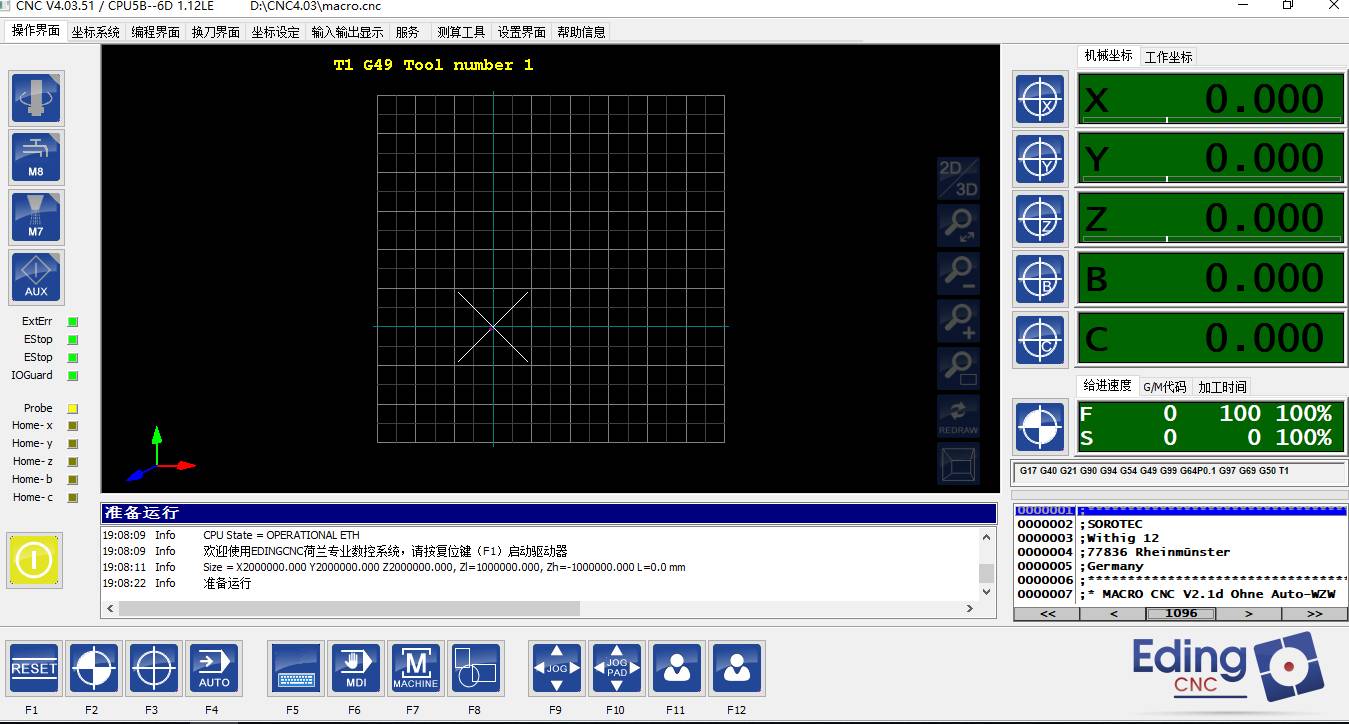This screenshot has height=724, width=1349.
Task: Switch view using the 2D/3D button
Action: pos(958,178)
